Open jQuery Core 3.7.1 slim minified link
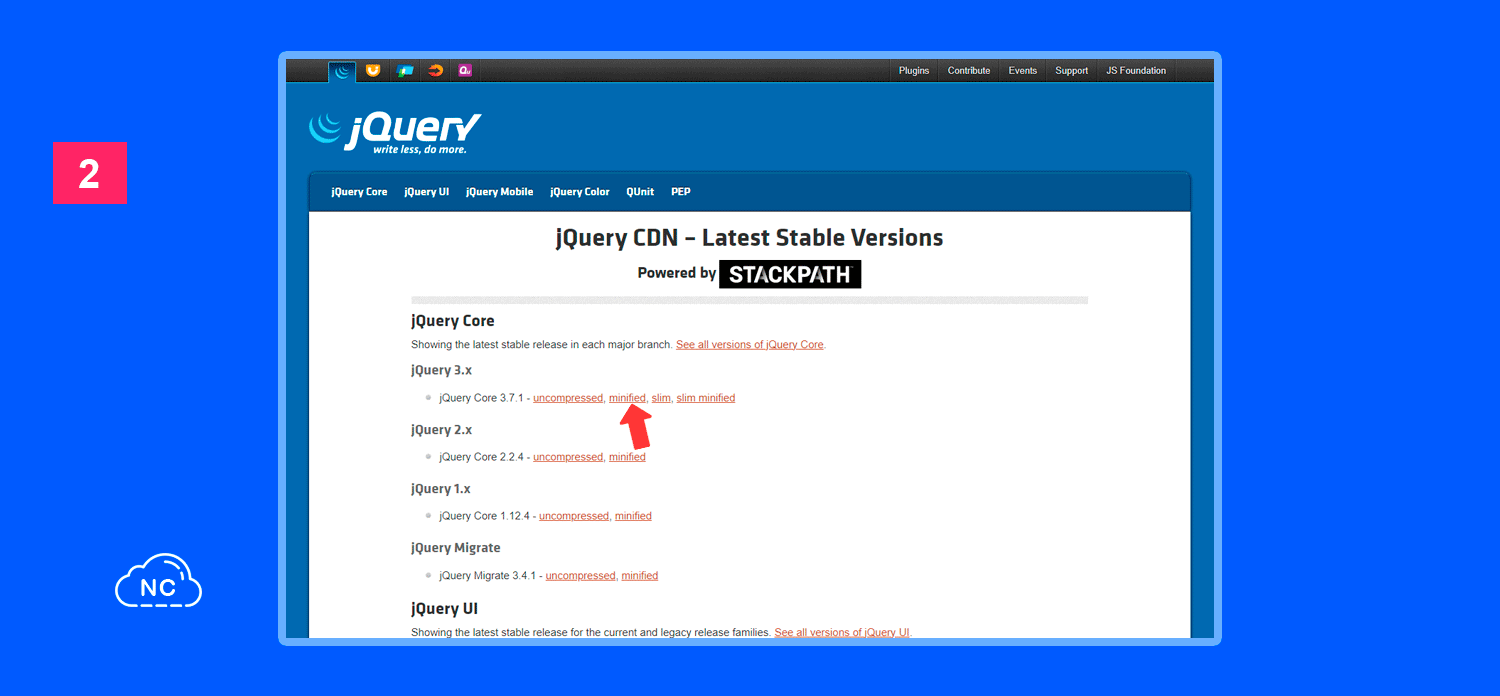 [x=706, y=398]
